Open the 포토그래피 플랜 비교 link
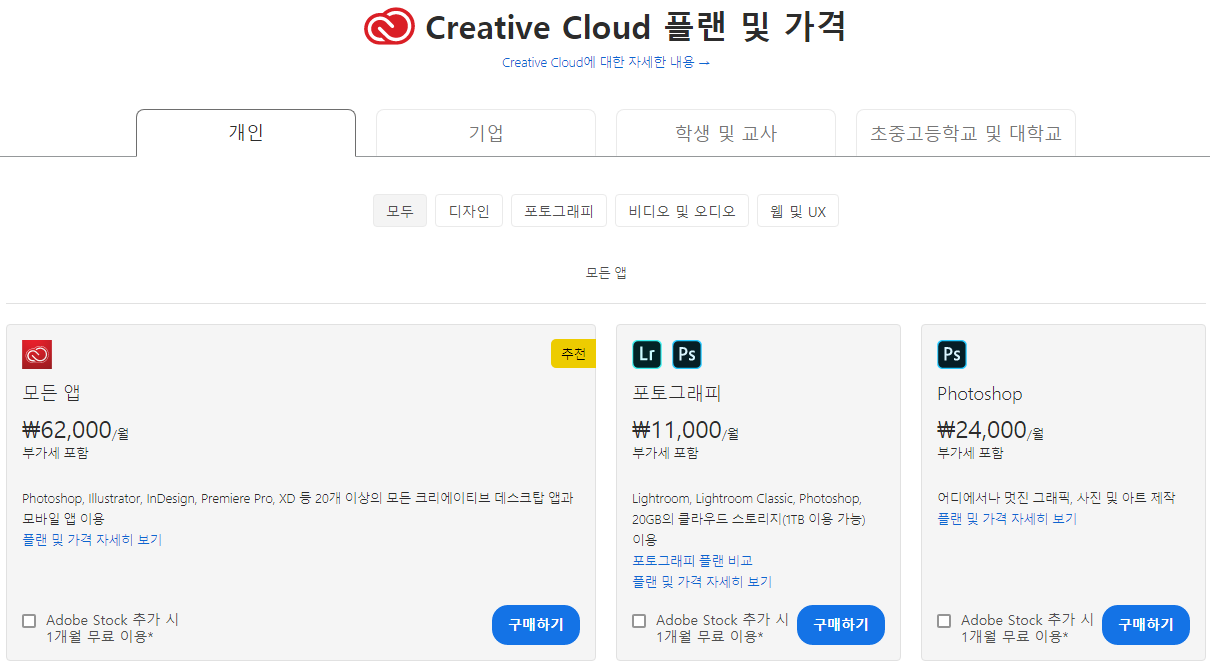Viewport: 1210px width, 667px height. tap(692, 561)
